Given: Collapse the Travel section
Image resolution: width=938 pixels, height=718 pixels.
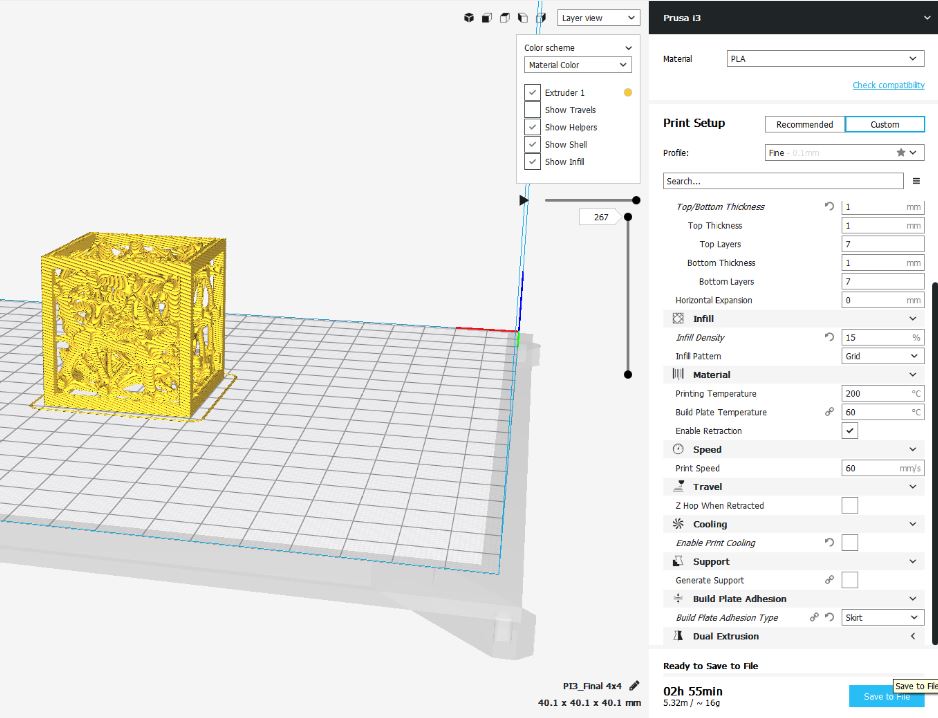Looking at the screenshot, I should coord(913,486).
